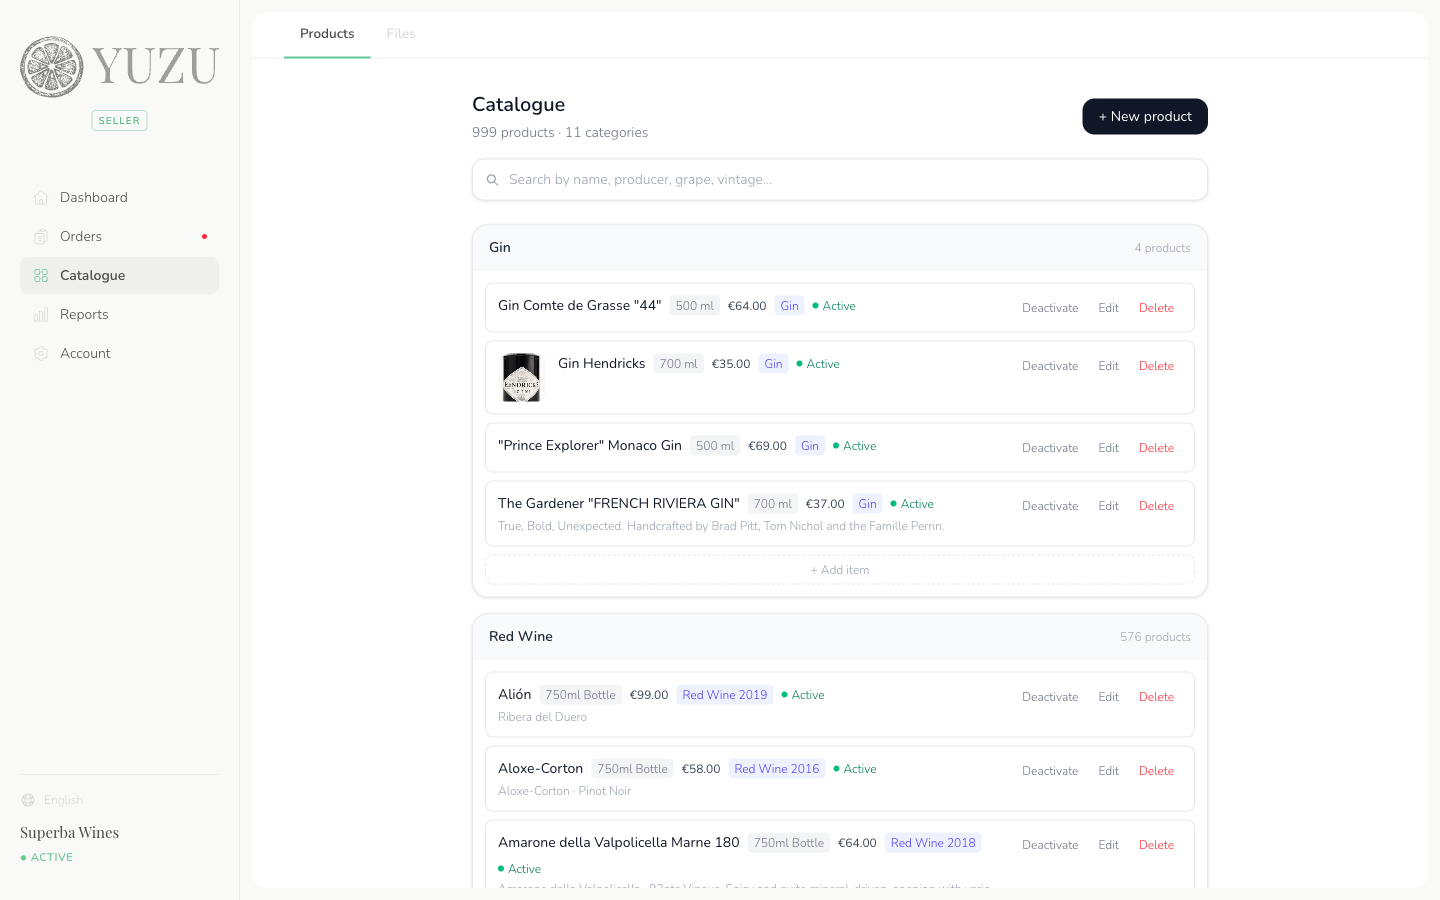Open Reports from the sidebar
This screenshot has width=1440, height=900.
119,315
